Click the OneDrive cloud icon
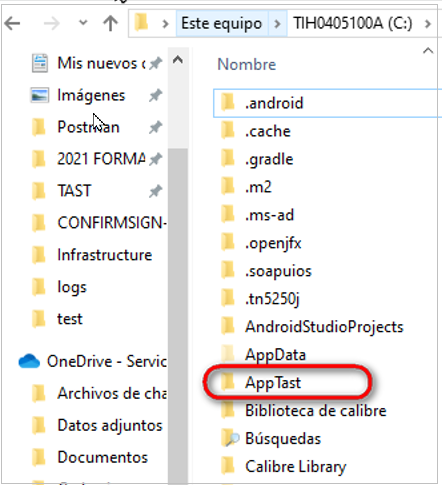This screenshot has width=442, height=485. point(29,361)
